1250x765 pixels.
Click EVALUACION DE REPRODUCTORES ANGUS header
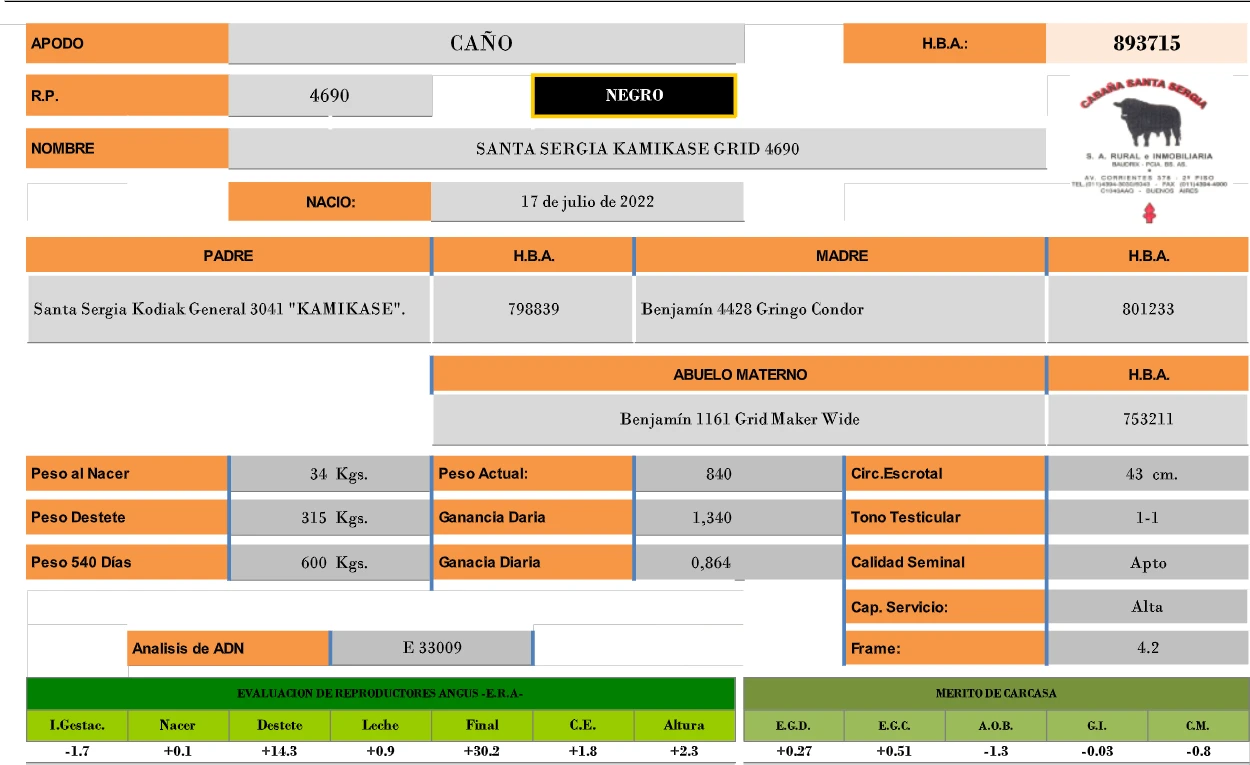pyautogui.click(x=380, y=693)
